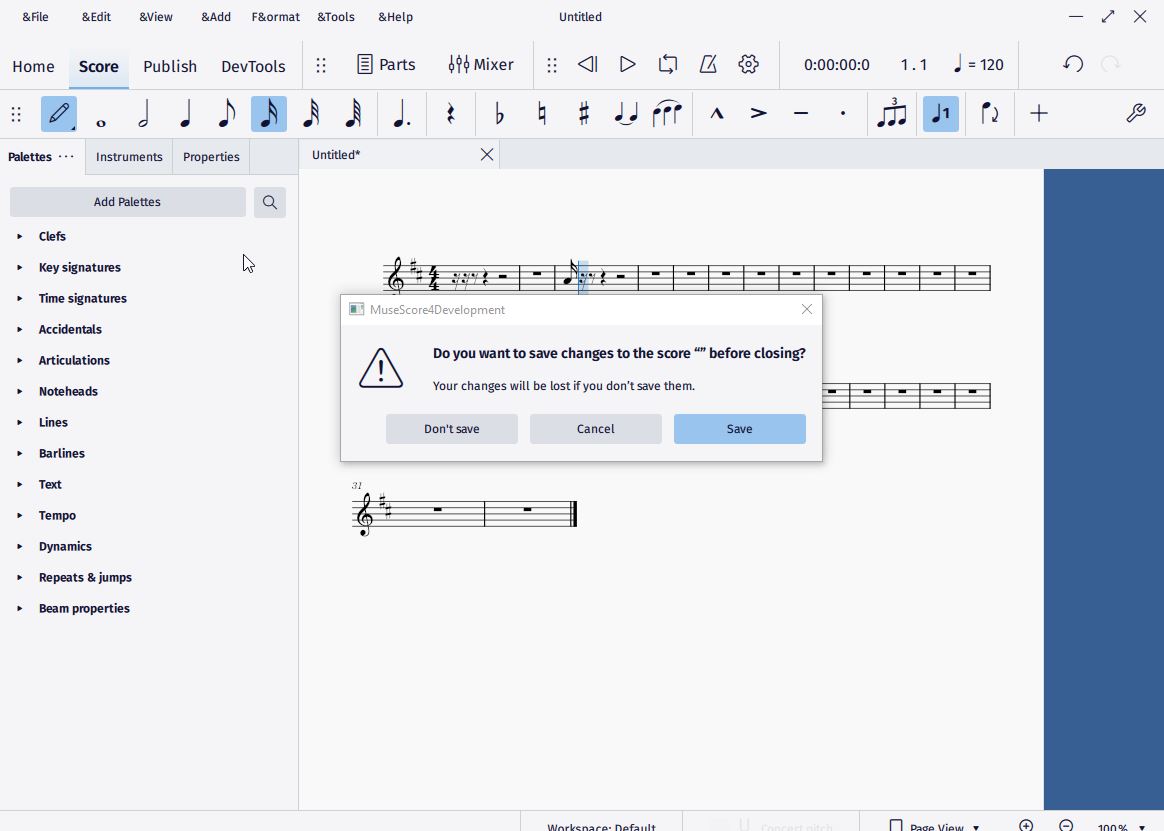Open the &Format menu
Viewport: 1164px width, 831px height.
point(274,16)
